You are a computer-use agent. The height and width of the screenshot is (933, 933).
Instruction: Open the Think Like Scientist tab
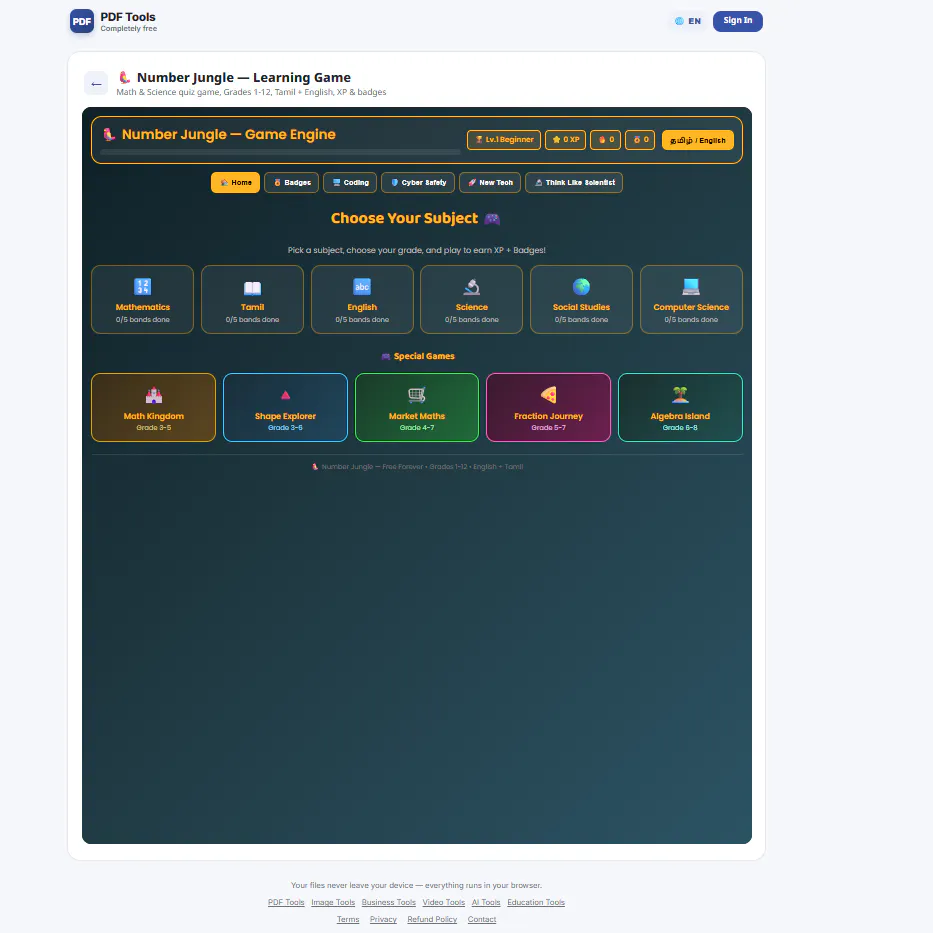pyautogui.click(x=574, y=183)
